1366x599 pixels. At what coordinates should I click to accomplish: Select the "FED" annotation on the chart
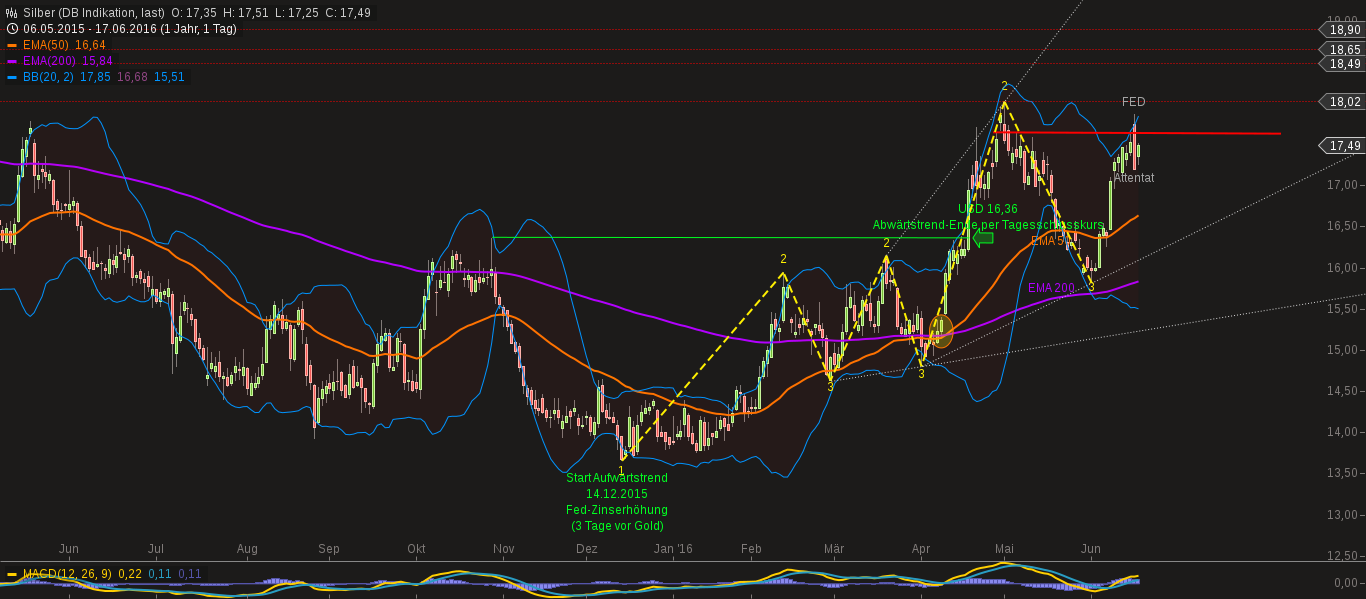coord(1134,101)
